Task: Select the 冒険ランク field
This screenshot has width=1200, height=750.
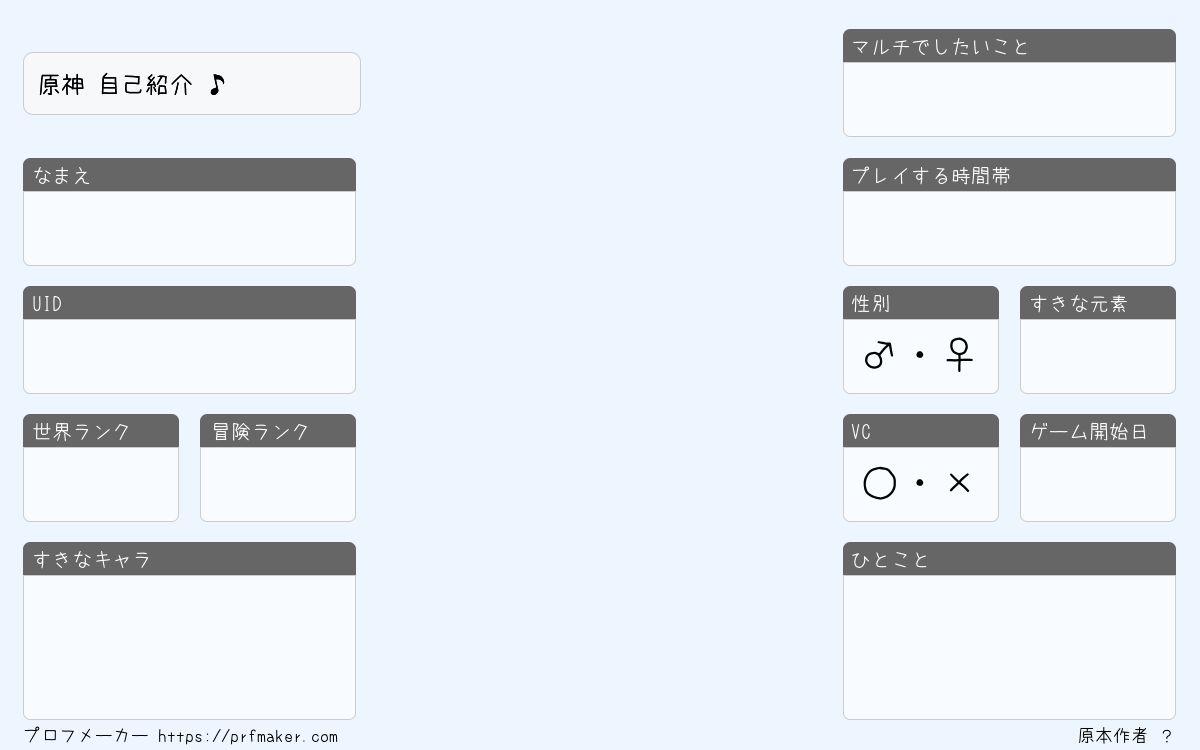Action: point(278,484)
